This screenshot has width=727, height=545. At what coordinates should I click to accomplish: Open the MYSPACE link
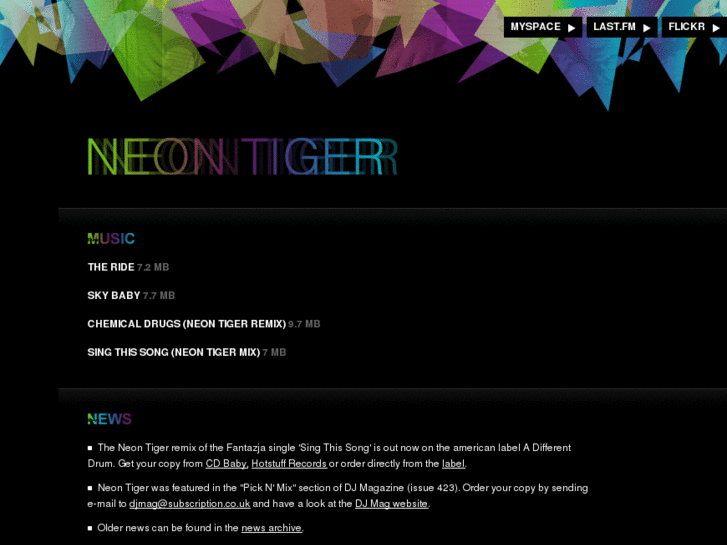point(543,27)
